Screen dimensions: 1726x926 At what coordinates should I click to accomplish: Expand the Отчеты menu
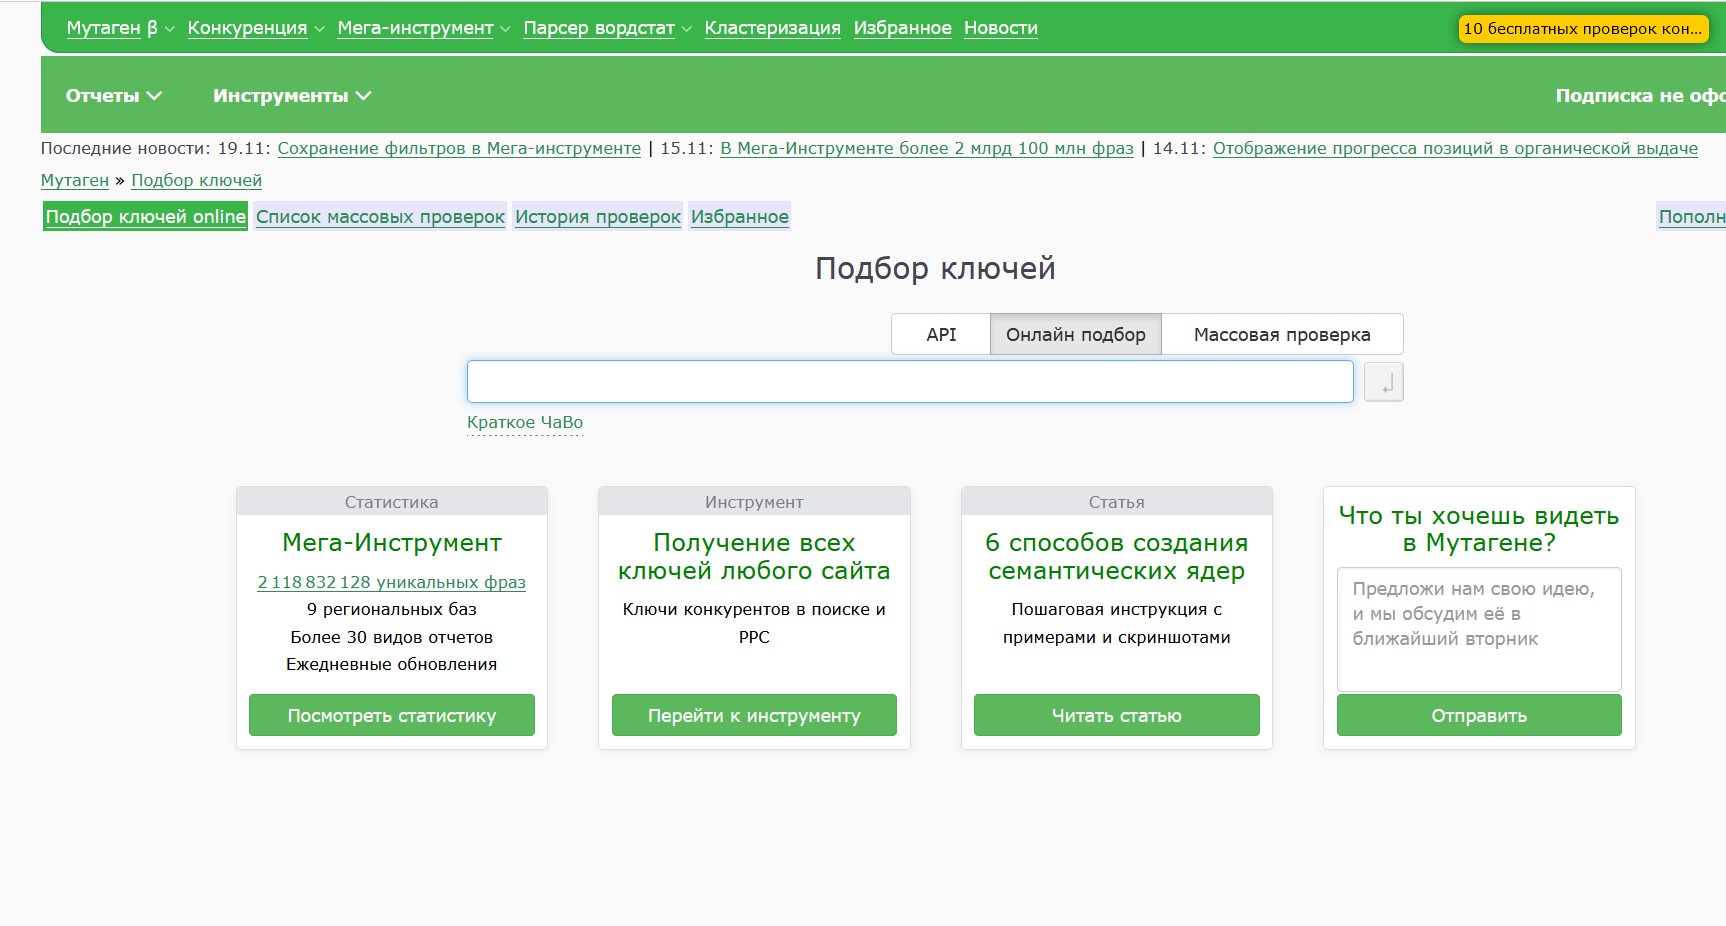[x=113, y=96]
